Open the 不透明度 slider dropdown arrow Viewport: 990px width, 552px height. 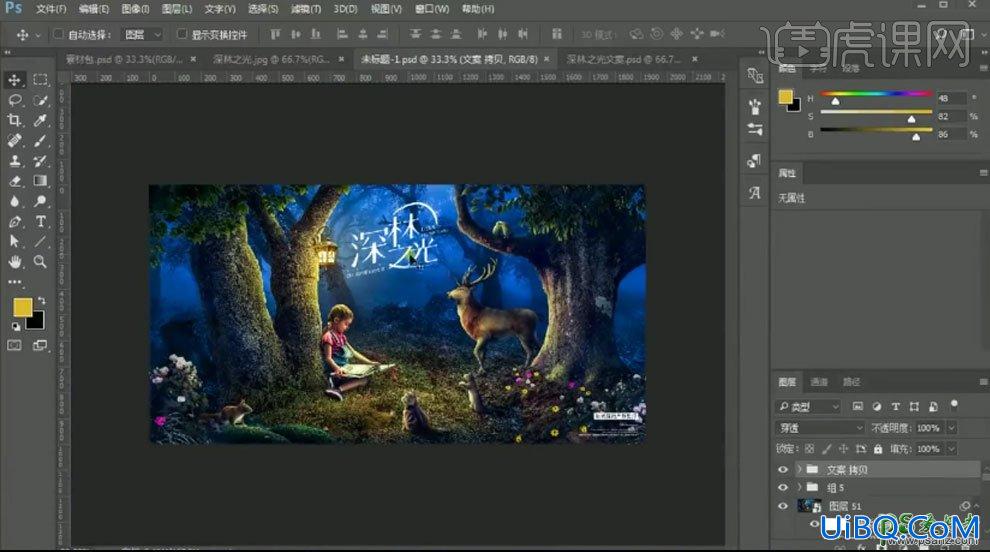click(951, 428)
